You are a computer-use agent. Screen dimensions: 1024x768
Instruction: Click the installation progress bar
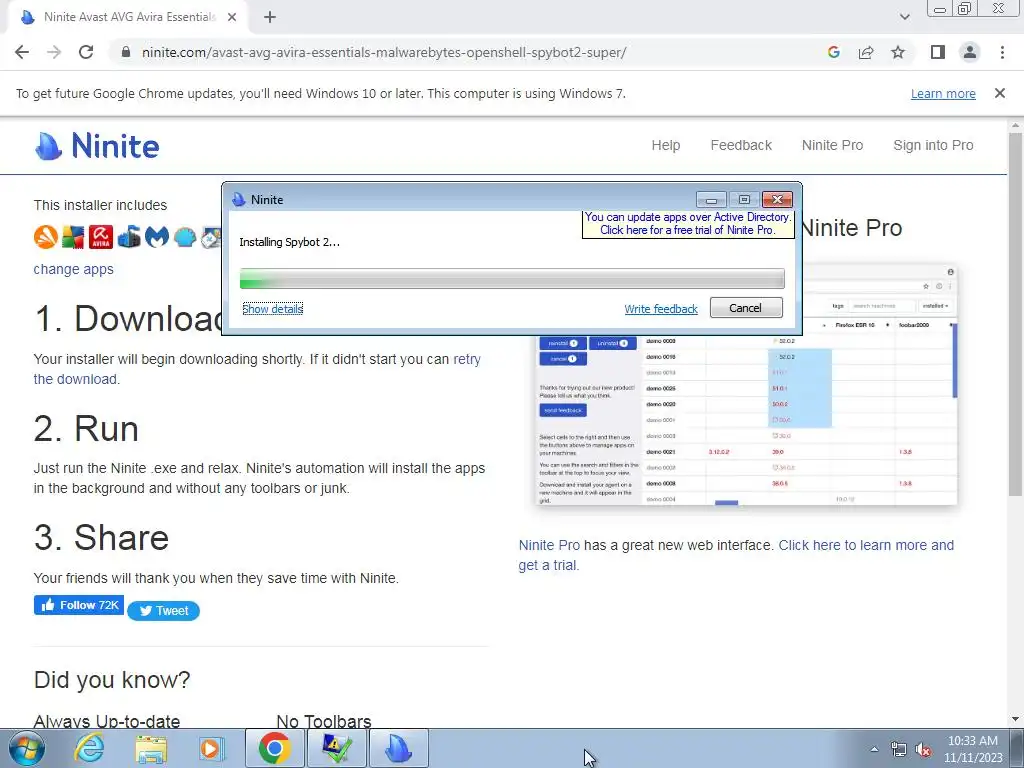512,278
